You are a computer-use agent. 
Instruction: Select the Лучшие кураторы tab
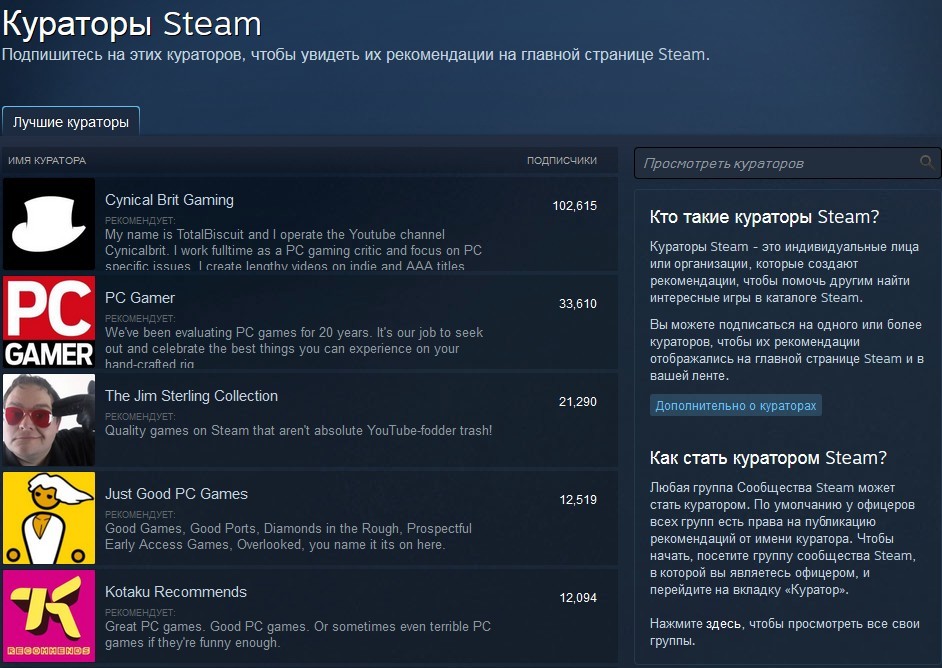(x=71, y=122)
